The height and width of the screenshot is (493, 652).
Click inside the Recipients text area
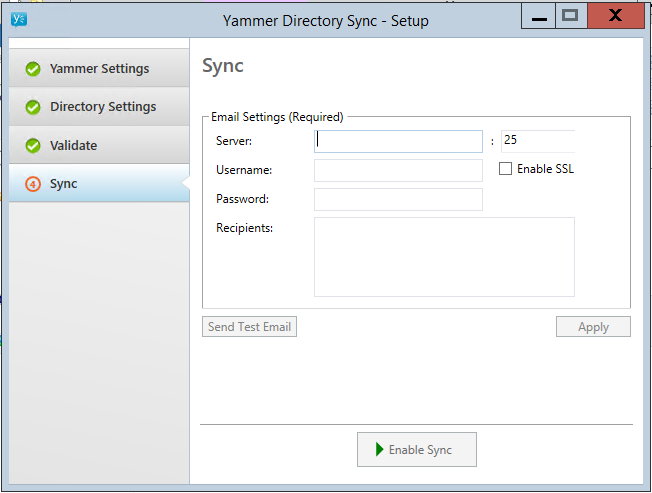click(444, 257)
